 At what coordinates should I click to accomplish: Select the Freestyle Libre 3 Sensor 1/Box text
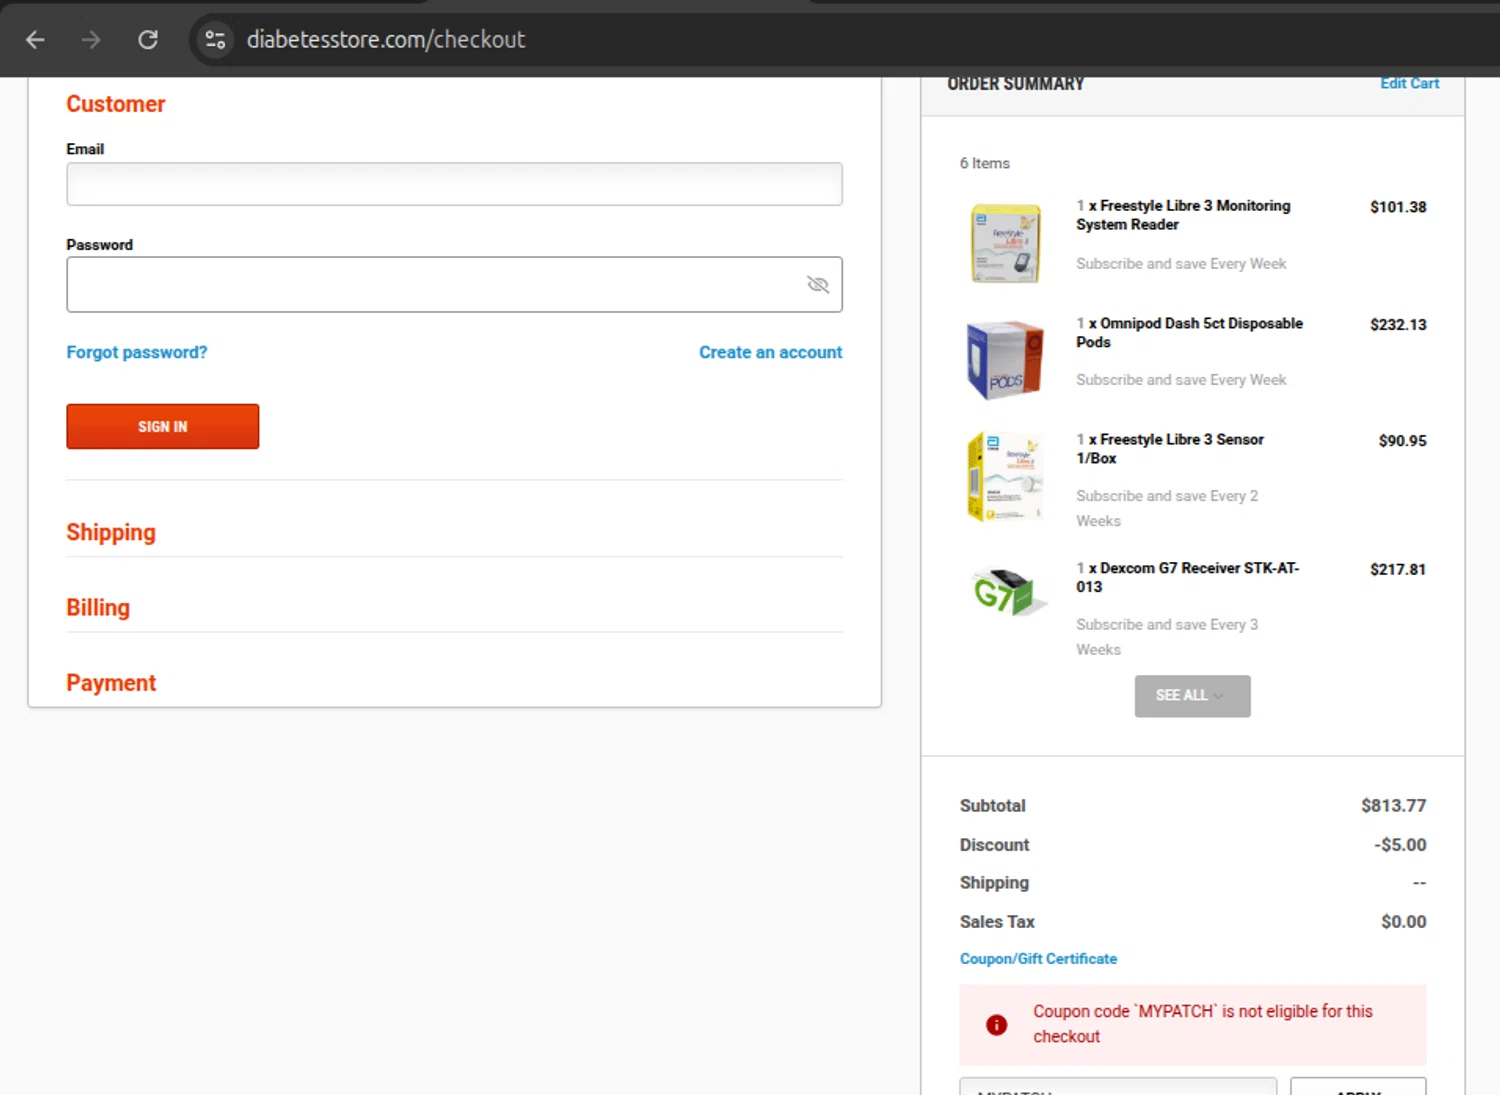(x=1170, y=449)
